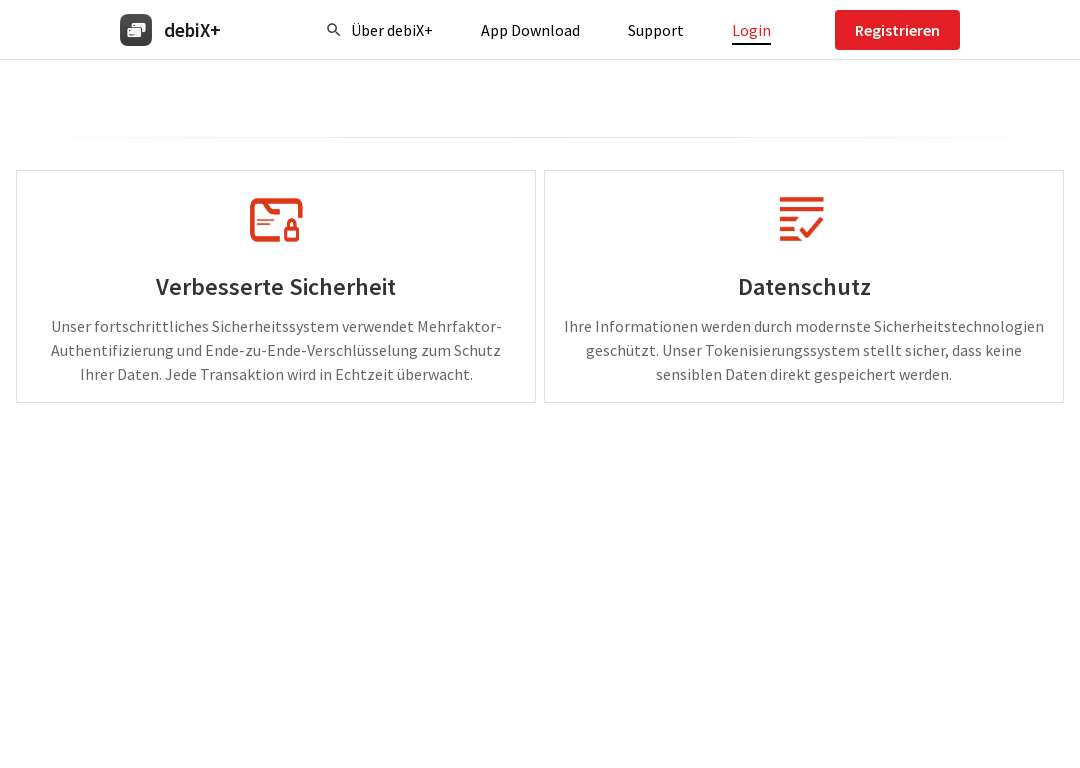Open search via magnifier icon

(333, 30)
